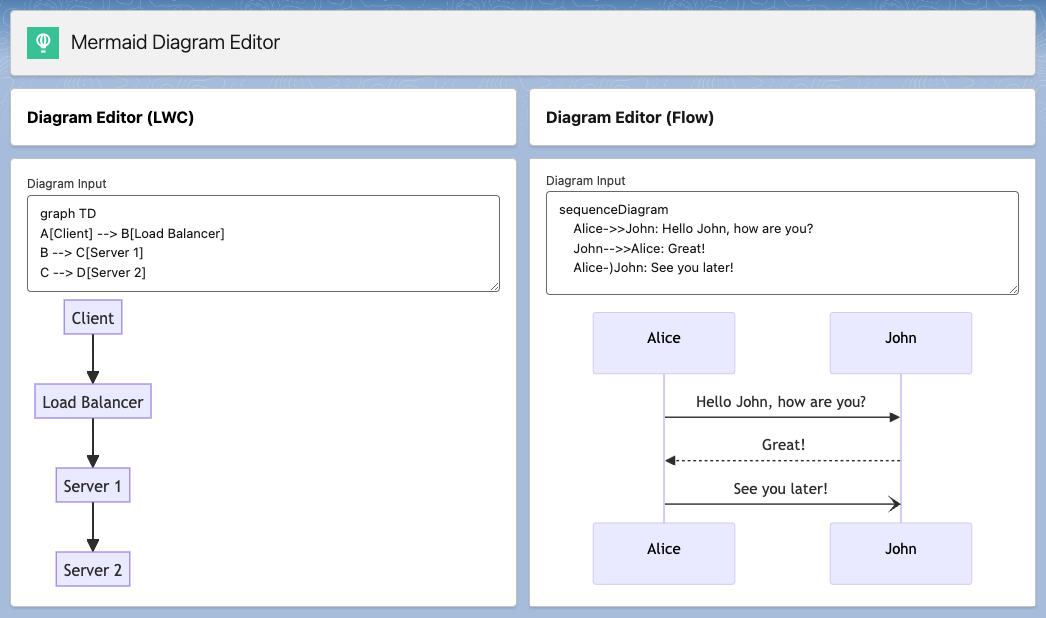Click the 'Hello John, how are you?' message arrow
The image size is (1046, 618).
pyautogui.click(x=782, y=415)
